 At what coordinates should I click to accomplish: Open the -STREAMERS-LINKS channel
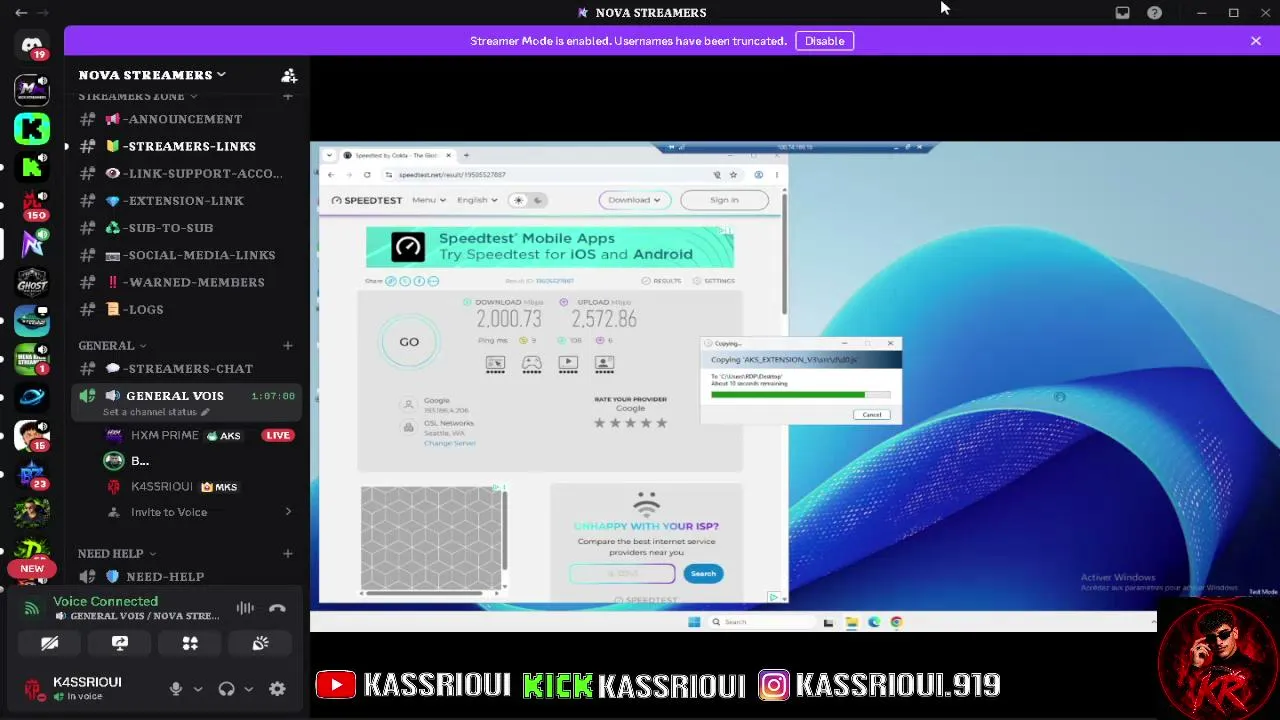(186, 146)
